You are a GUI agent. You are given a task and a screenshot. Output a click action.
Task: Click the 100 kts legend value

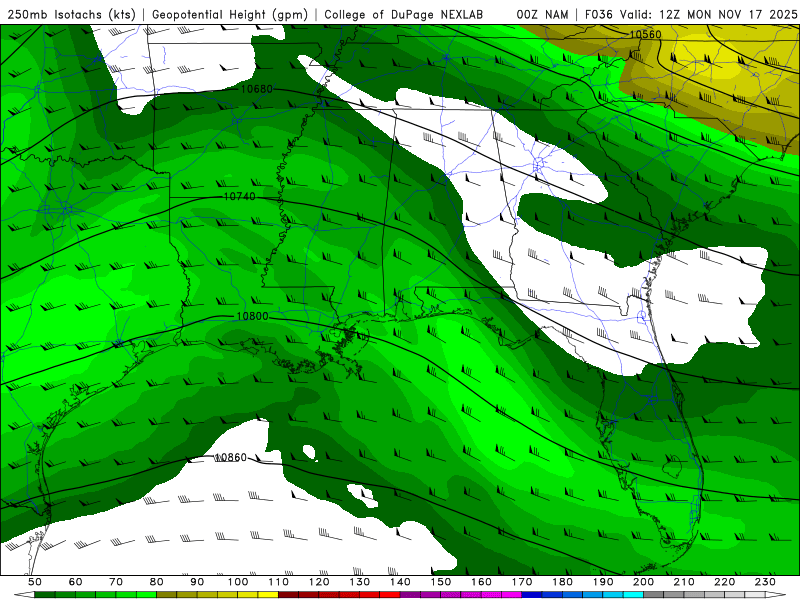pos(238,582)
